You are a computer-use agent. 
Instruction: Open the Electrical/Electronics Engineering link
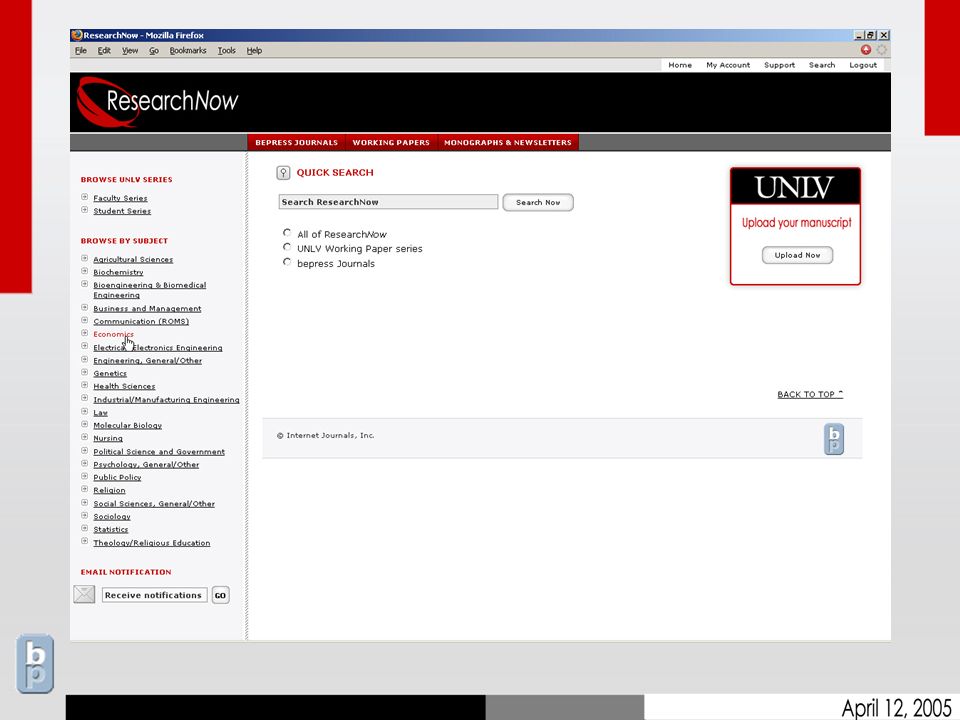tap(158, 348)
